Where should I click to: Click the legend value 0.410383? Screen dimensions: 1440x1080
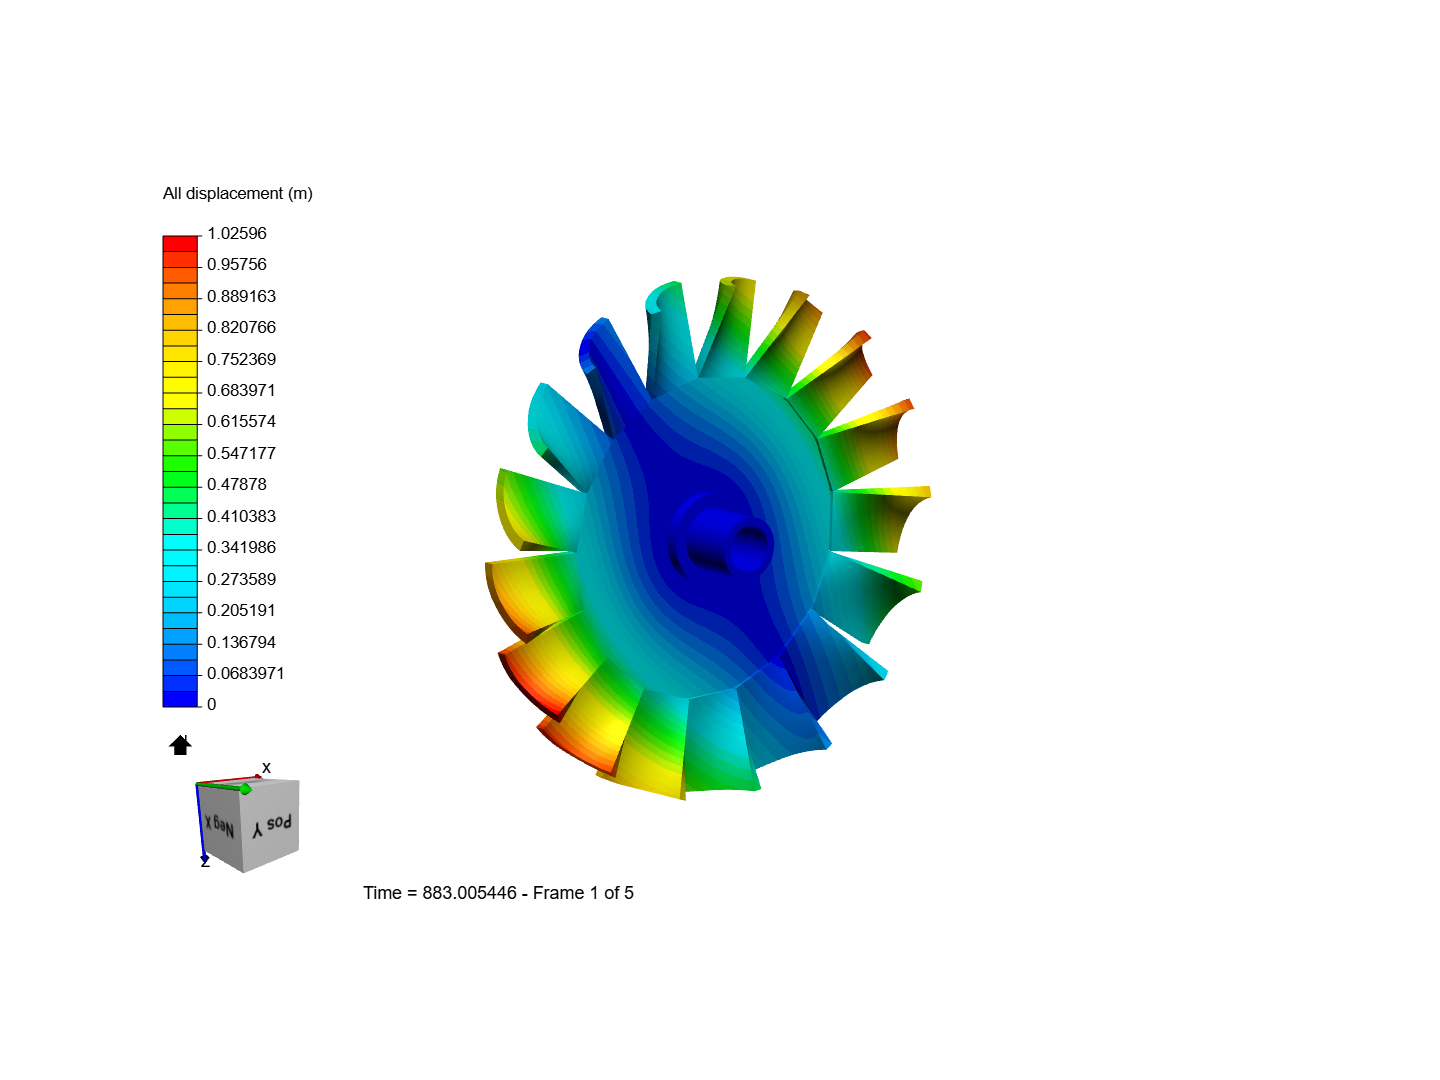pyautogui.click(x=241, y=516)
